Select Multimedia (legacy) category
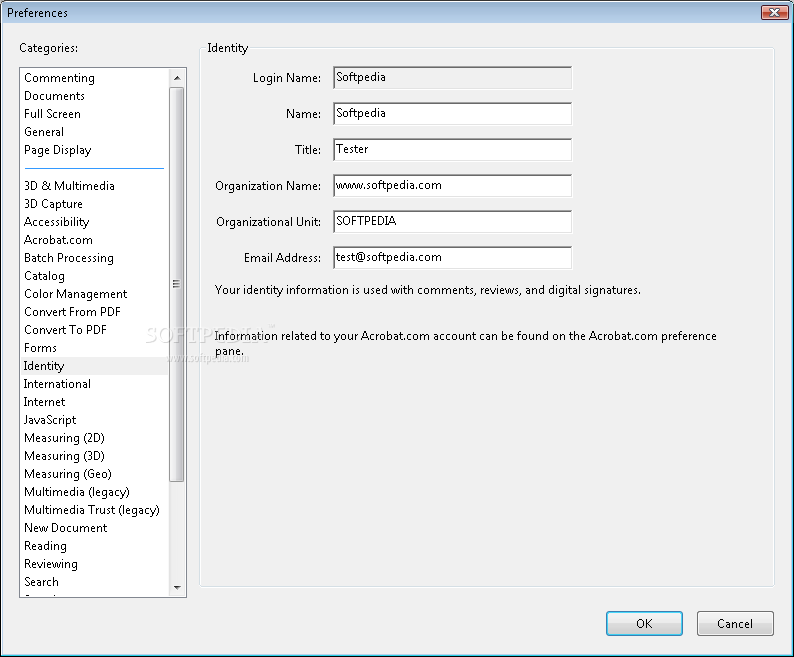This screenshot has width=794, height=657. (x=77, y=491)
